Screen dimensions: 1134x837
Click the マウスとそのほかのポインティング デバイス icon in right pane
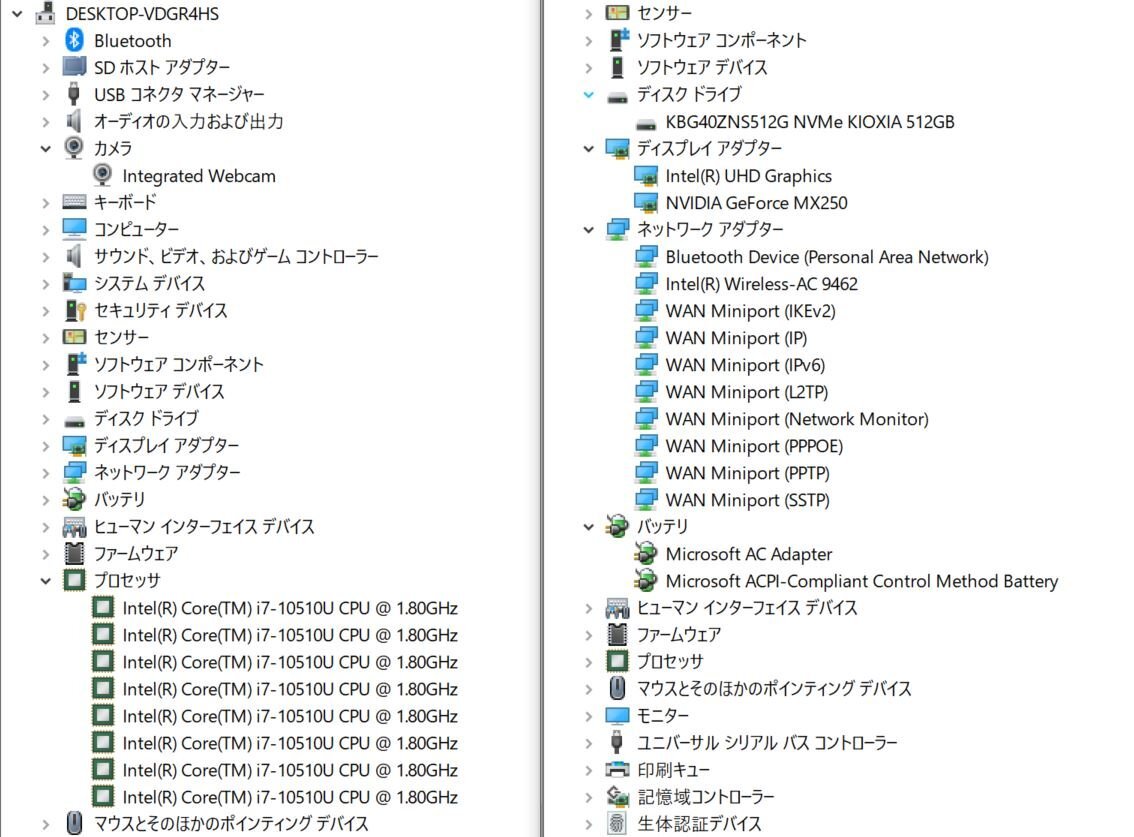(x=617, y=688)
